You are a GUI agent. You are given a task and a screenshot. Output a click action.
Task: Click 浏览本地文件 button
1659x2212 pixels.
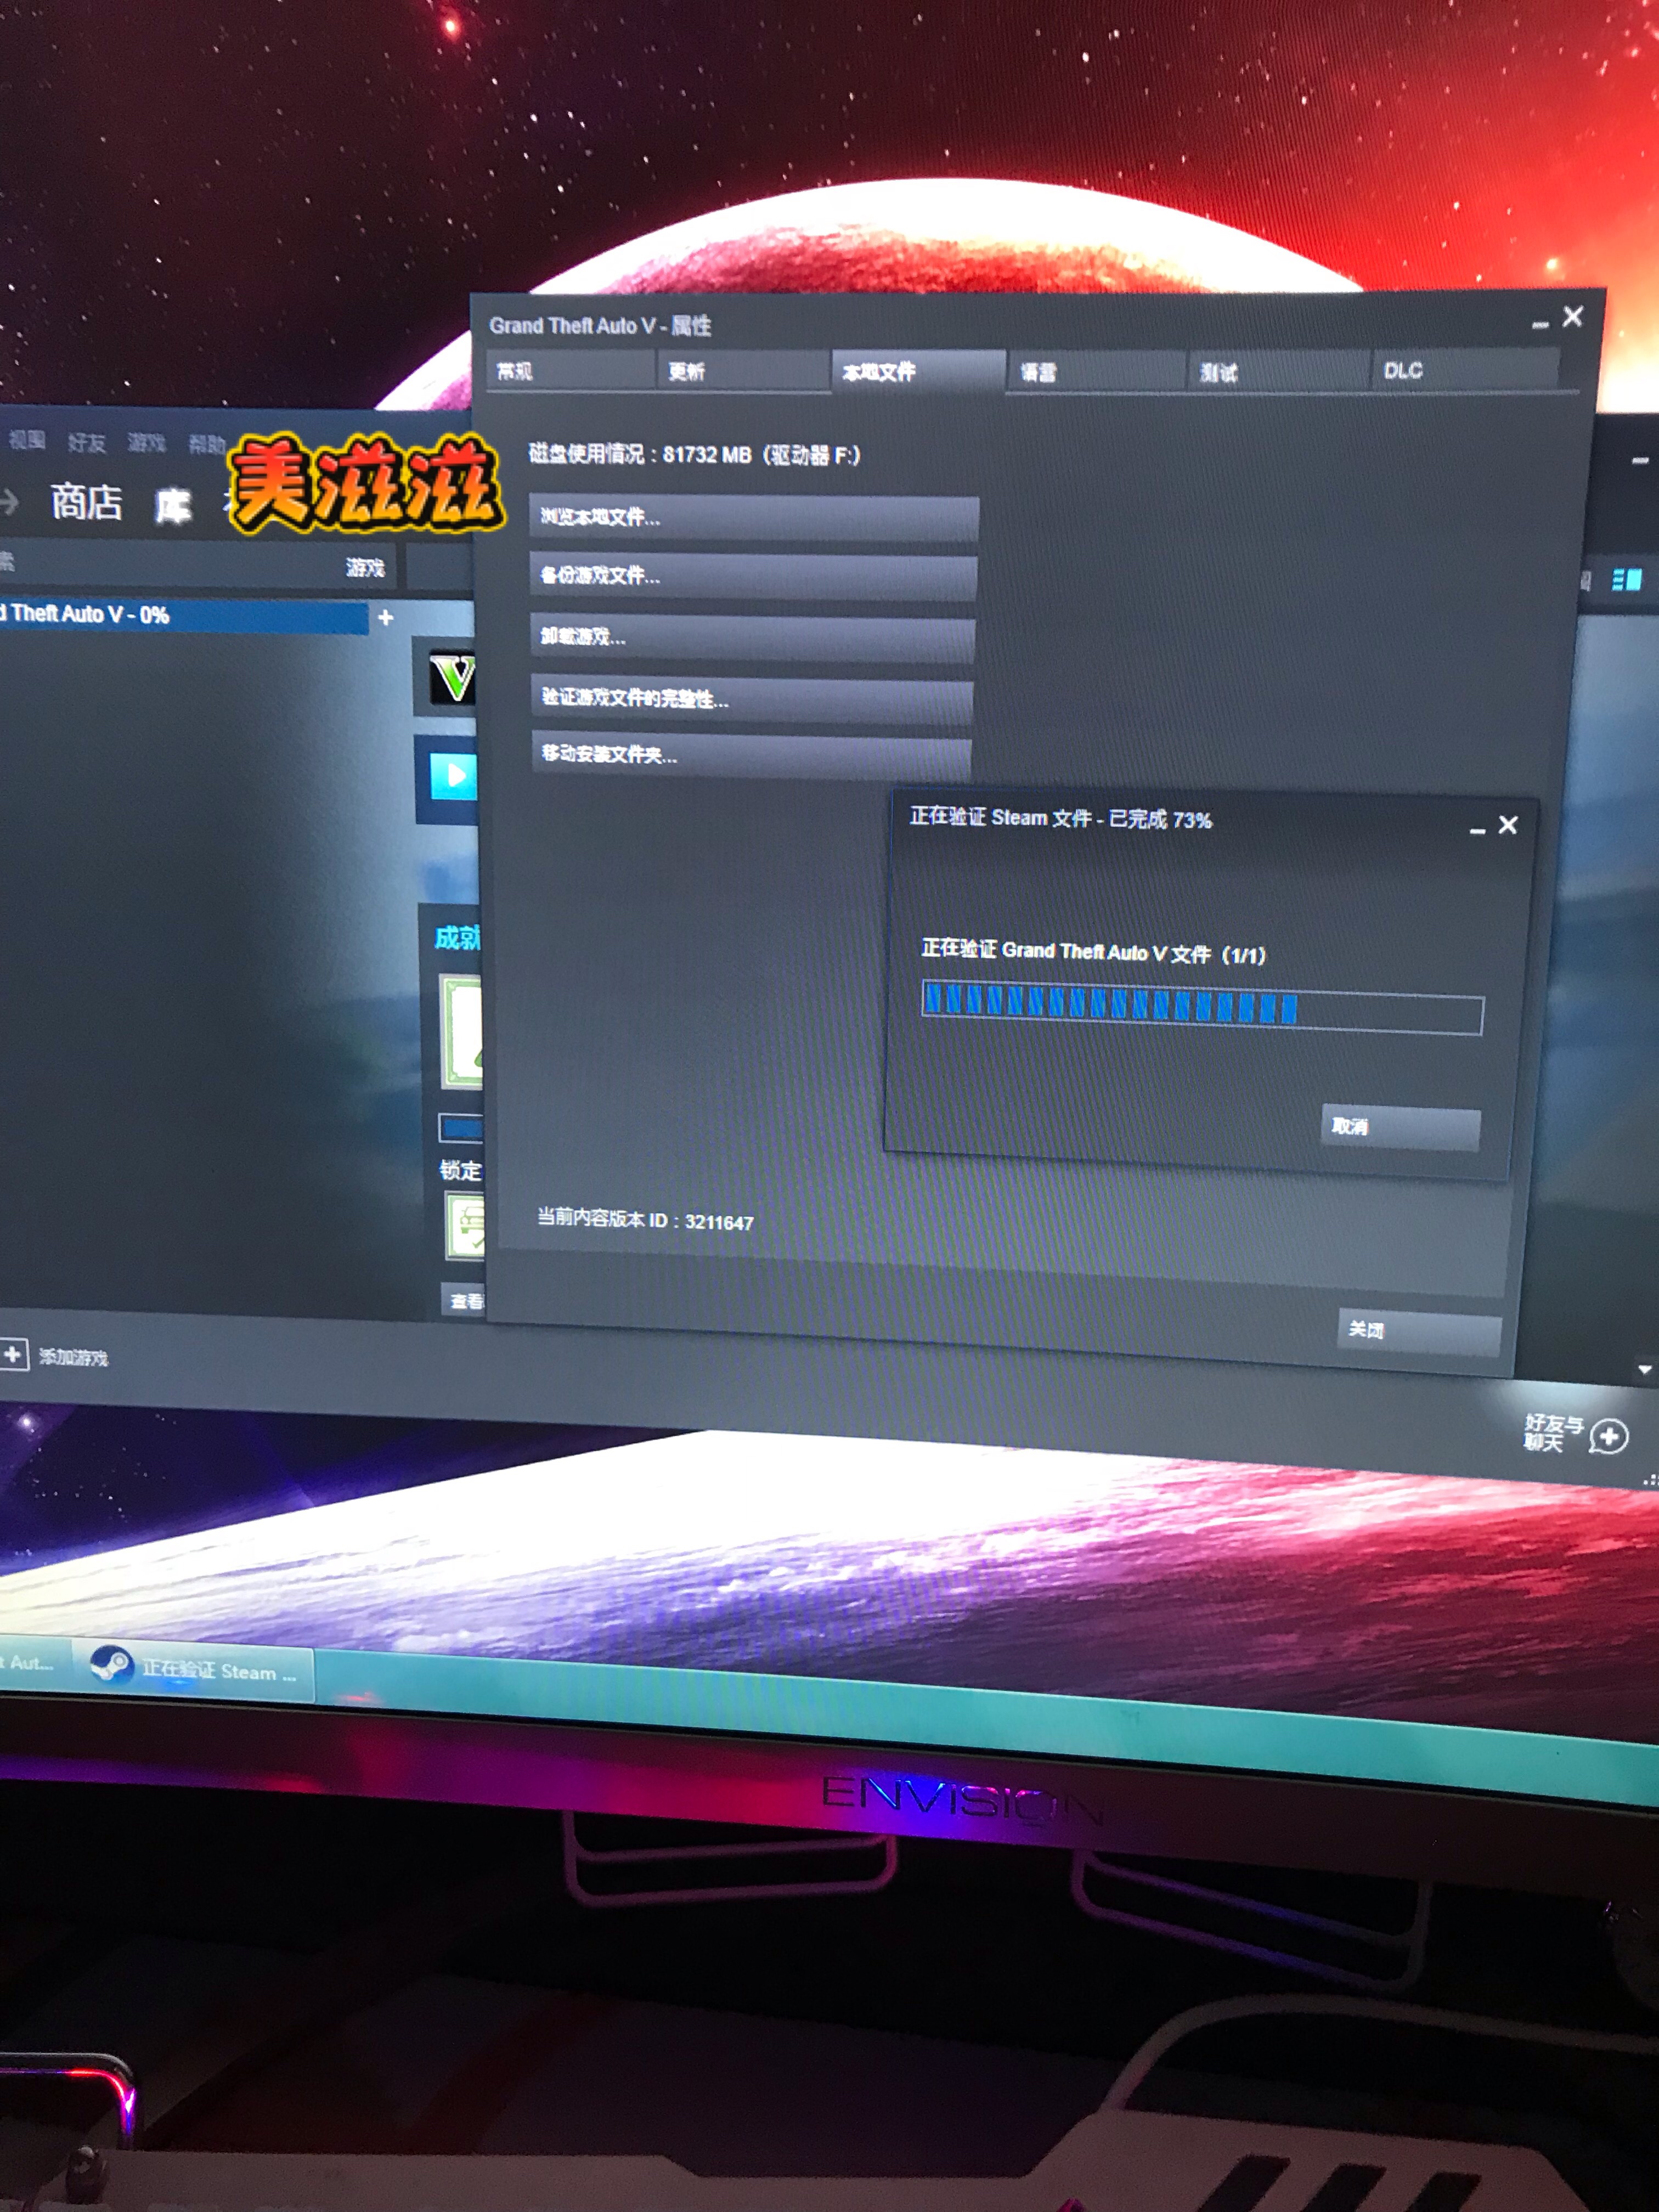point(753,518)
